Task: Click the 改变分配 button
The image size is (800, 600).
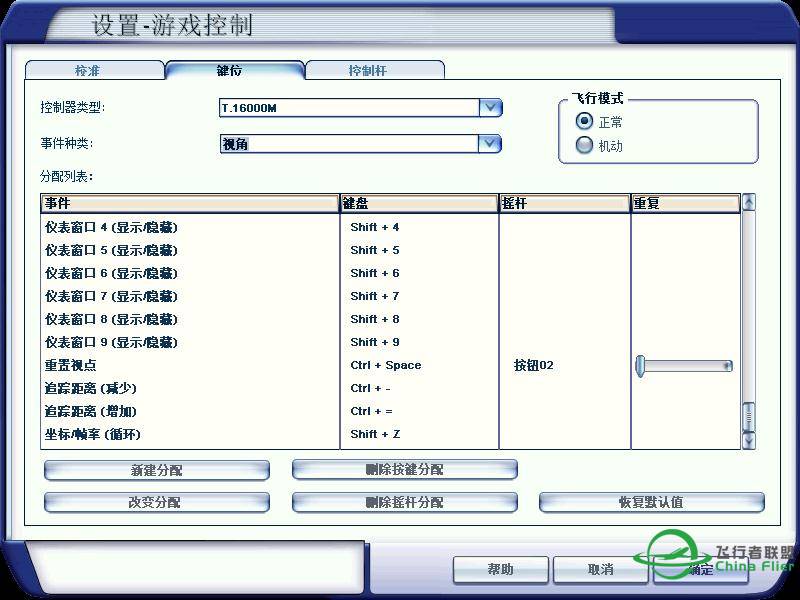Action: (157, 502)
